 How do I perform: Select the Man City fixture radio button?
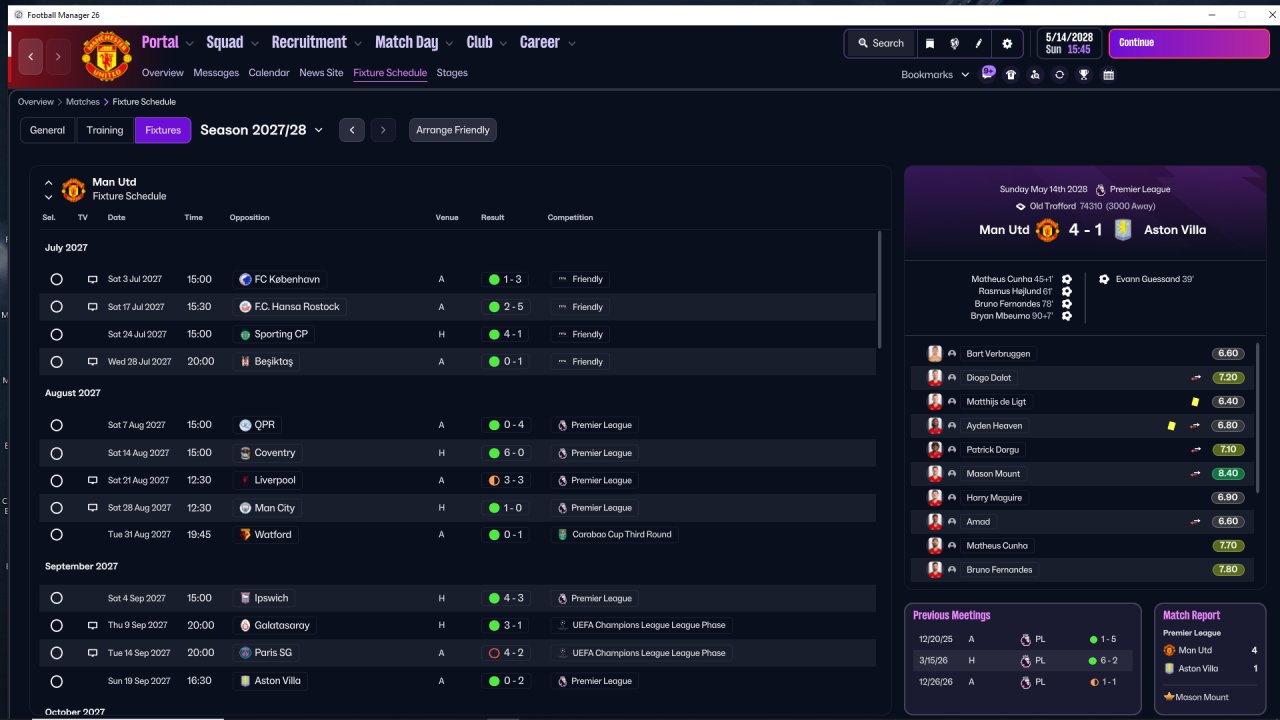[x=56, y=508]
